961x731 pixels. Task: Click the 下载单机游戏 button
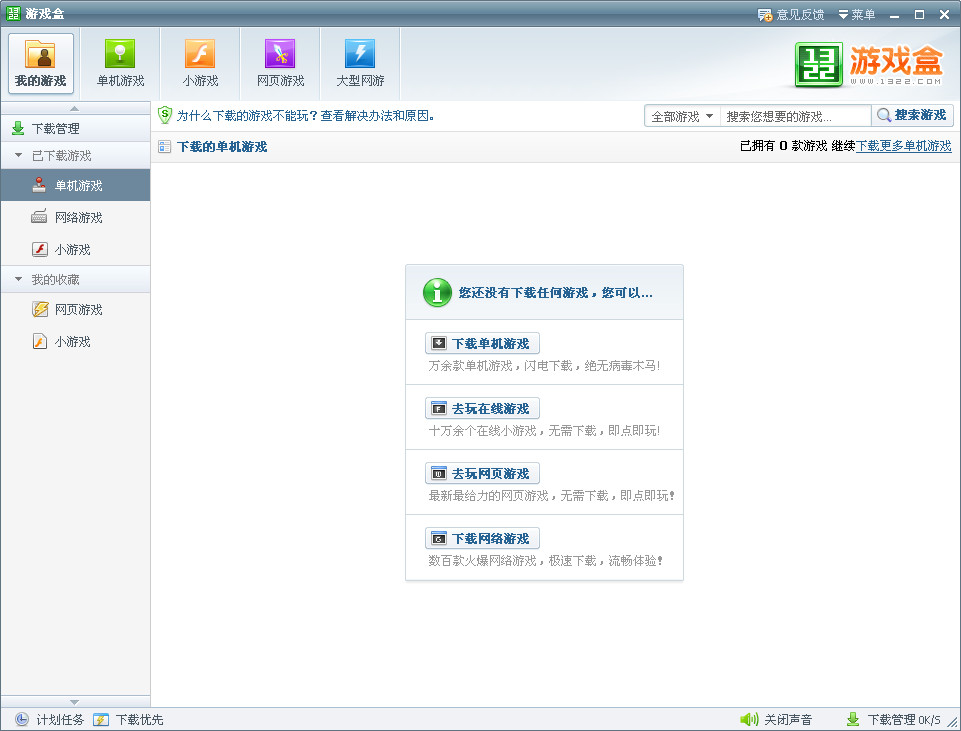pos(482,343)
